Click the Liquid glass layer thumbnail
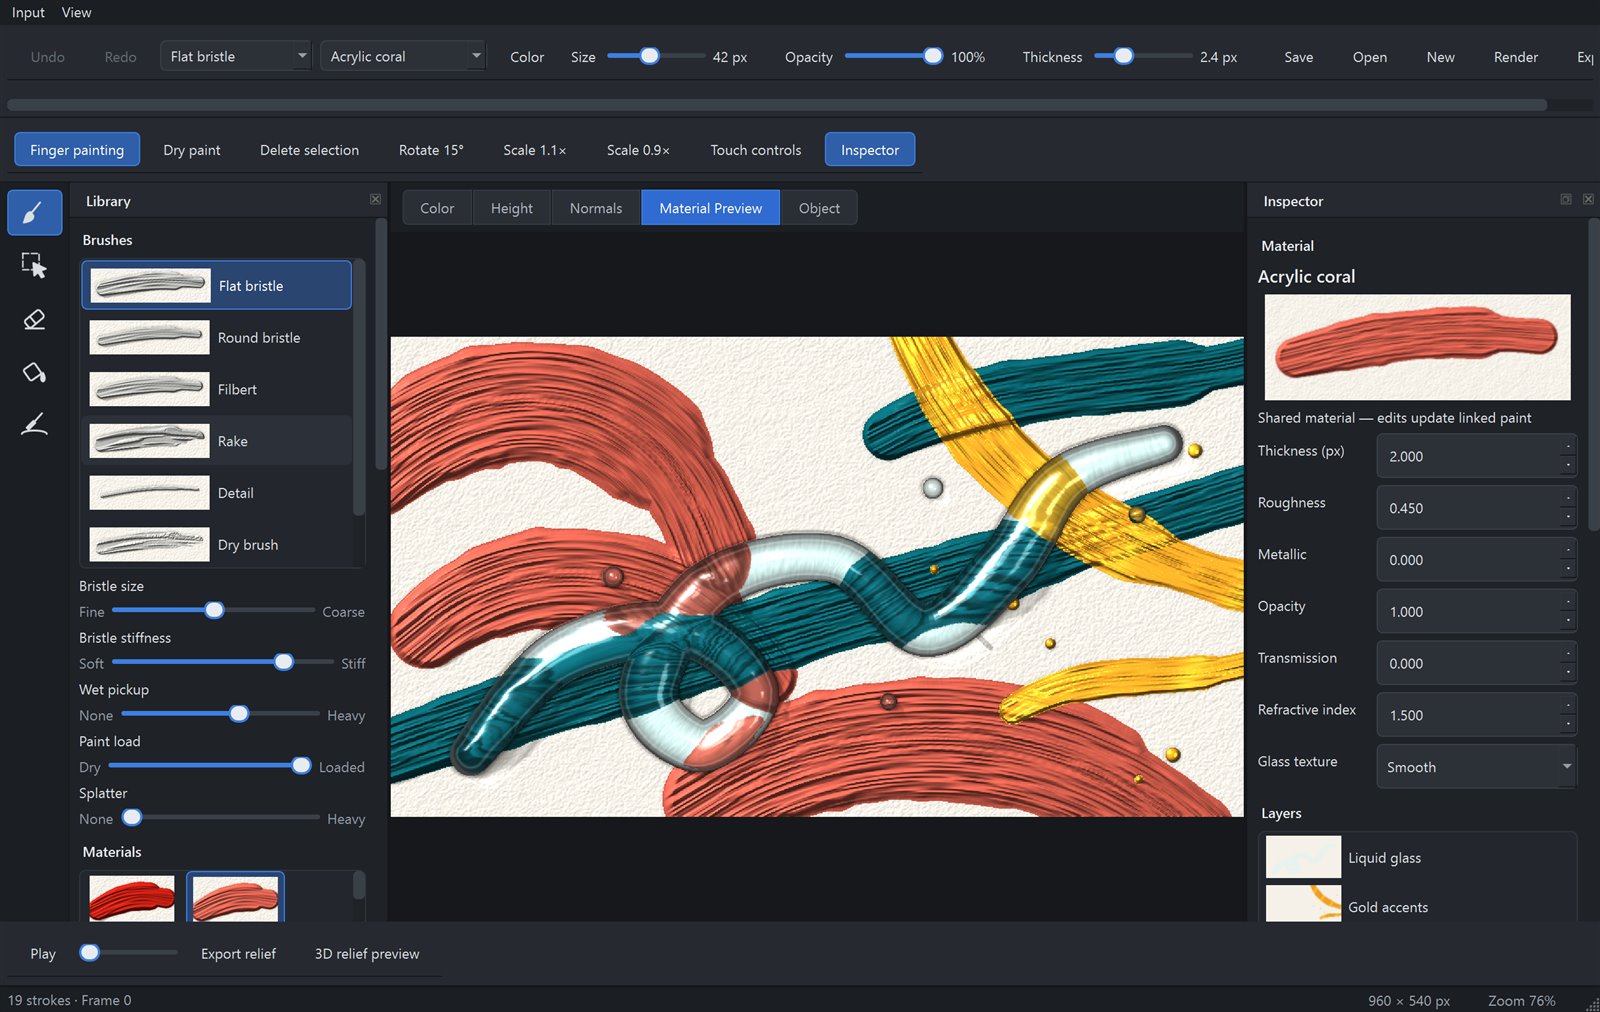Screen dimensions: 1600x1012 click(x=1303, y=857)
